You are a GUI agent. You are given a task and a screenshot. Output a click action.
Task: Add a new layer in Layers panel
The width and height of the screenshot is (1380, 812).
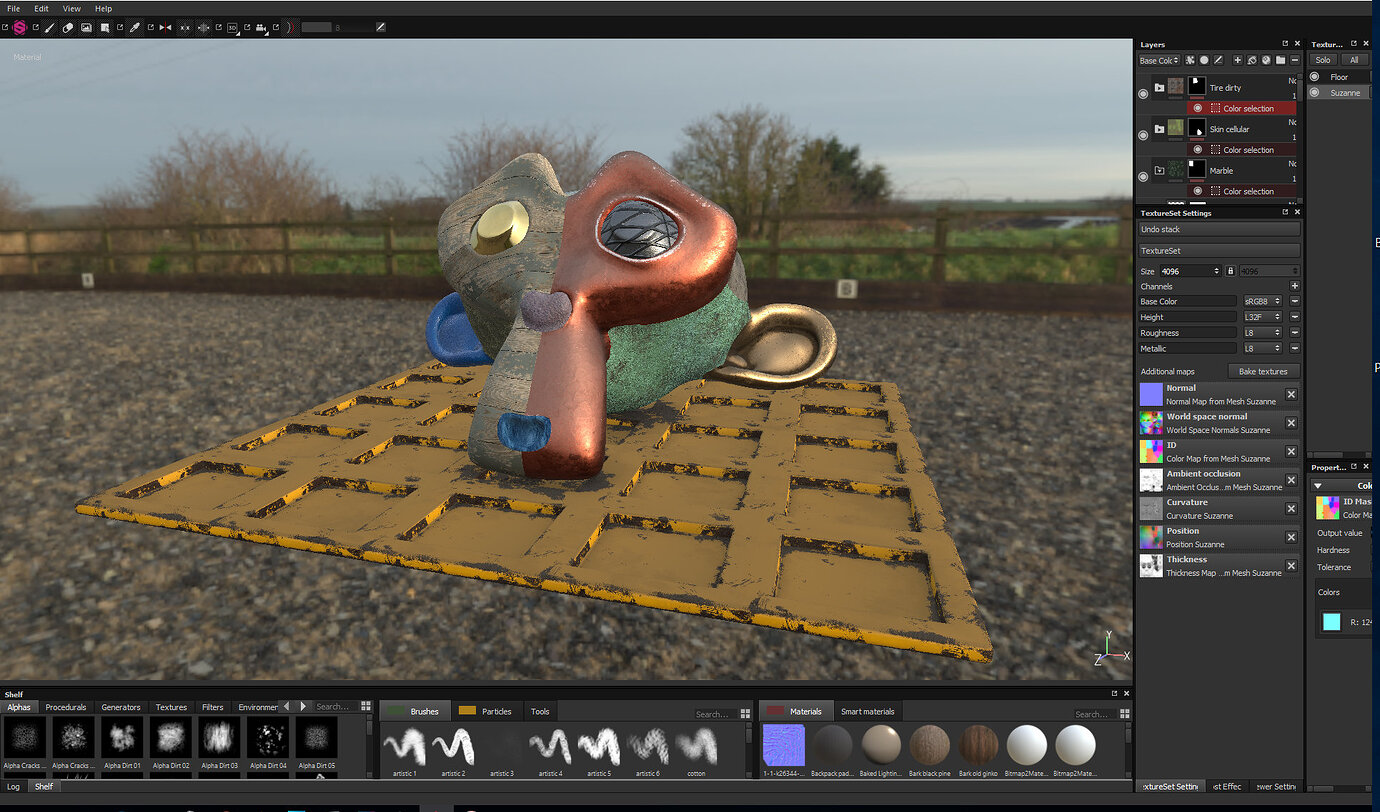pyautogui.click(x=1237, y=60)
